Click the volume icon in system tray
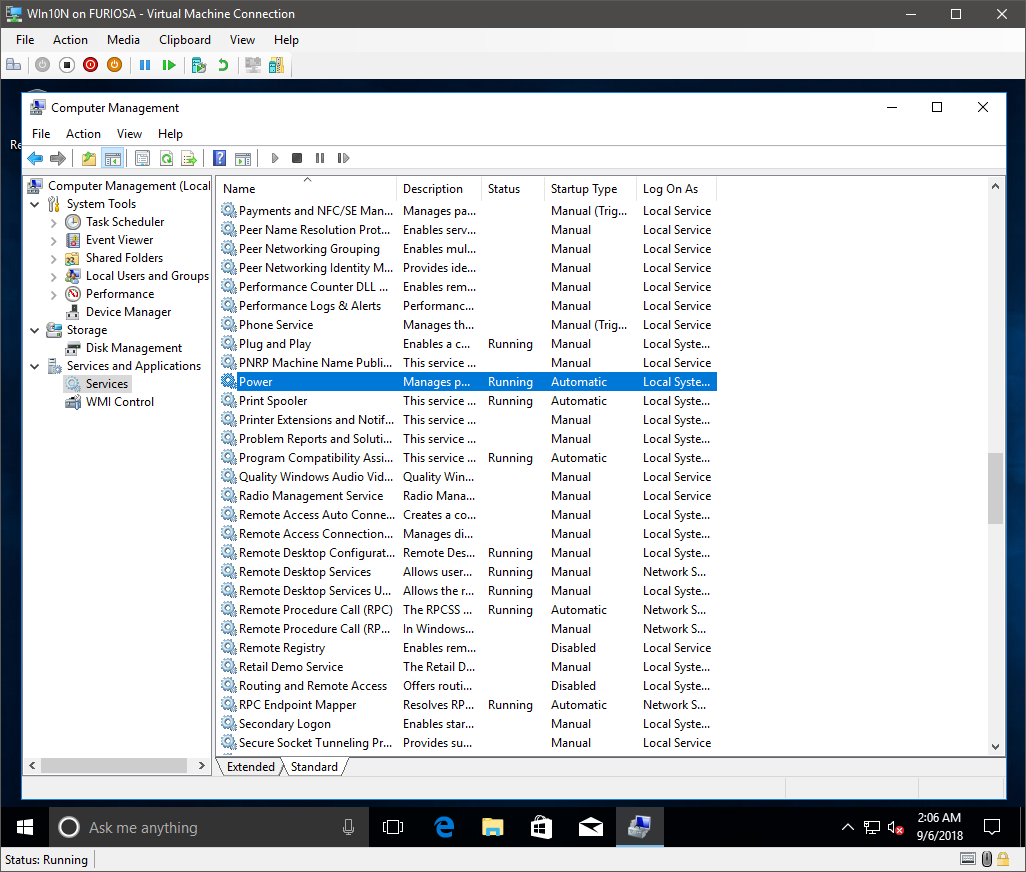 pos(896,828)
